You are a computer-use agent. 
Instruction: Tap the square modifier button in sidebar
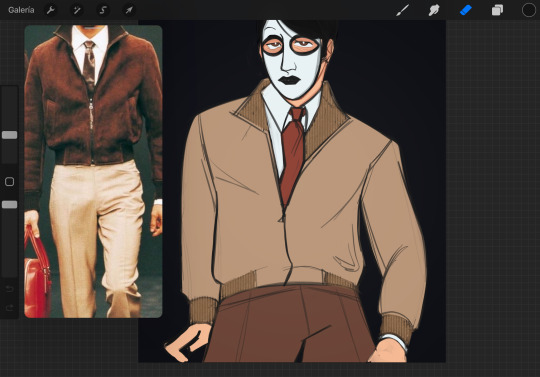tap(9, 181)
